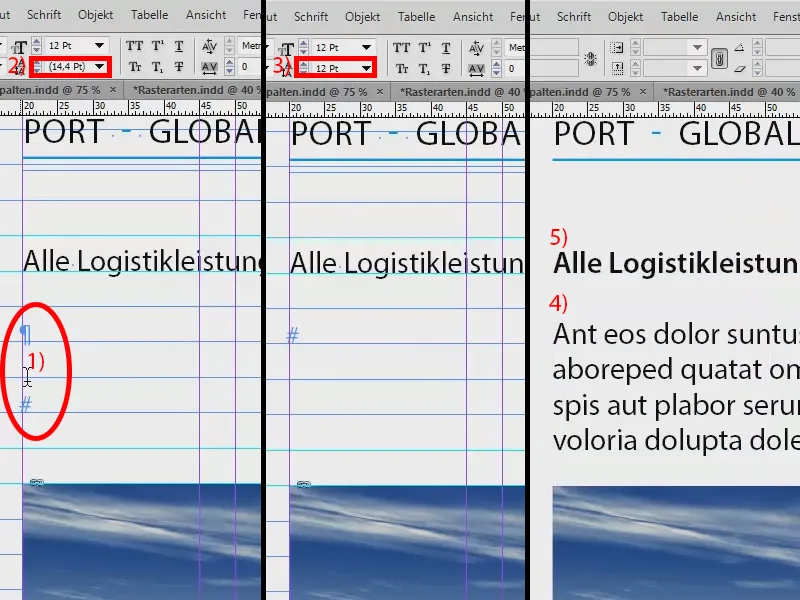Click the kerning (A/V) icon
The height and width of the screenshot is (600, 800).
[209, 46]
